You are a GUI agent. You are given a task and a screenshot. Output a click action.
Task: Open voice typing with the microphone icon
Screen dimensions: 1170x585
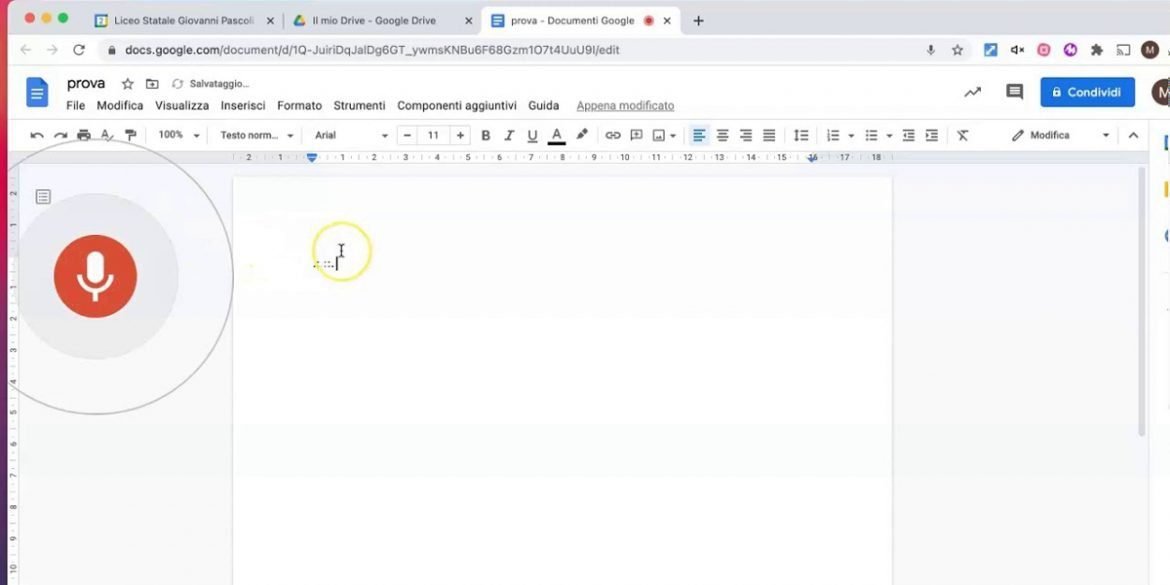click(95, 275)
